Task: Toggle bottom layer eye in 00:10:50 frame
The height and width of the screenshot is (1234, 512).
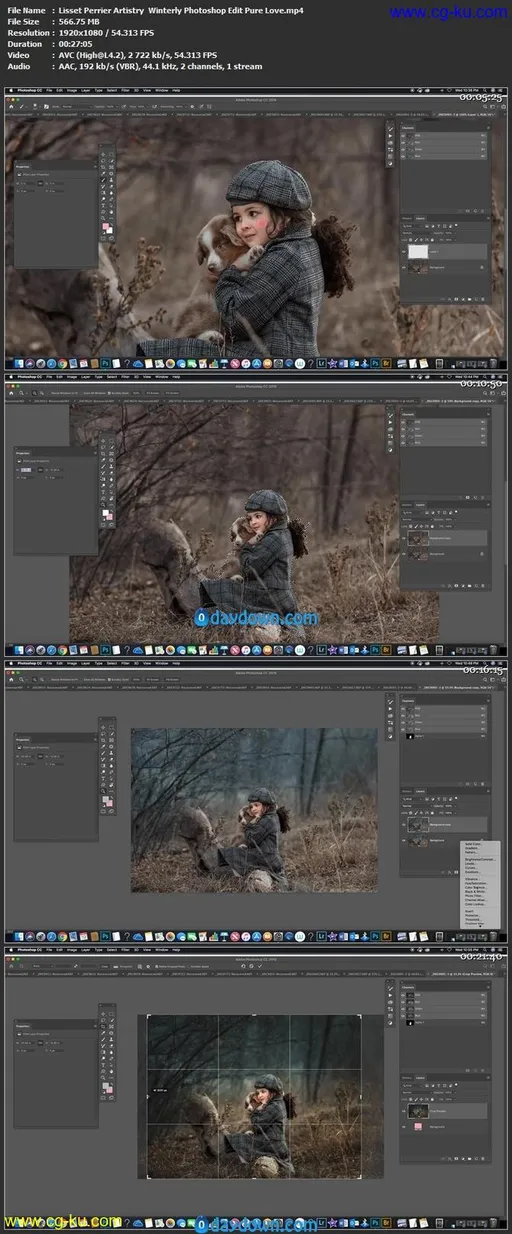Action: (404, 553)
